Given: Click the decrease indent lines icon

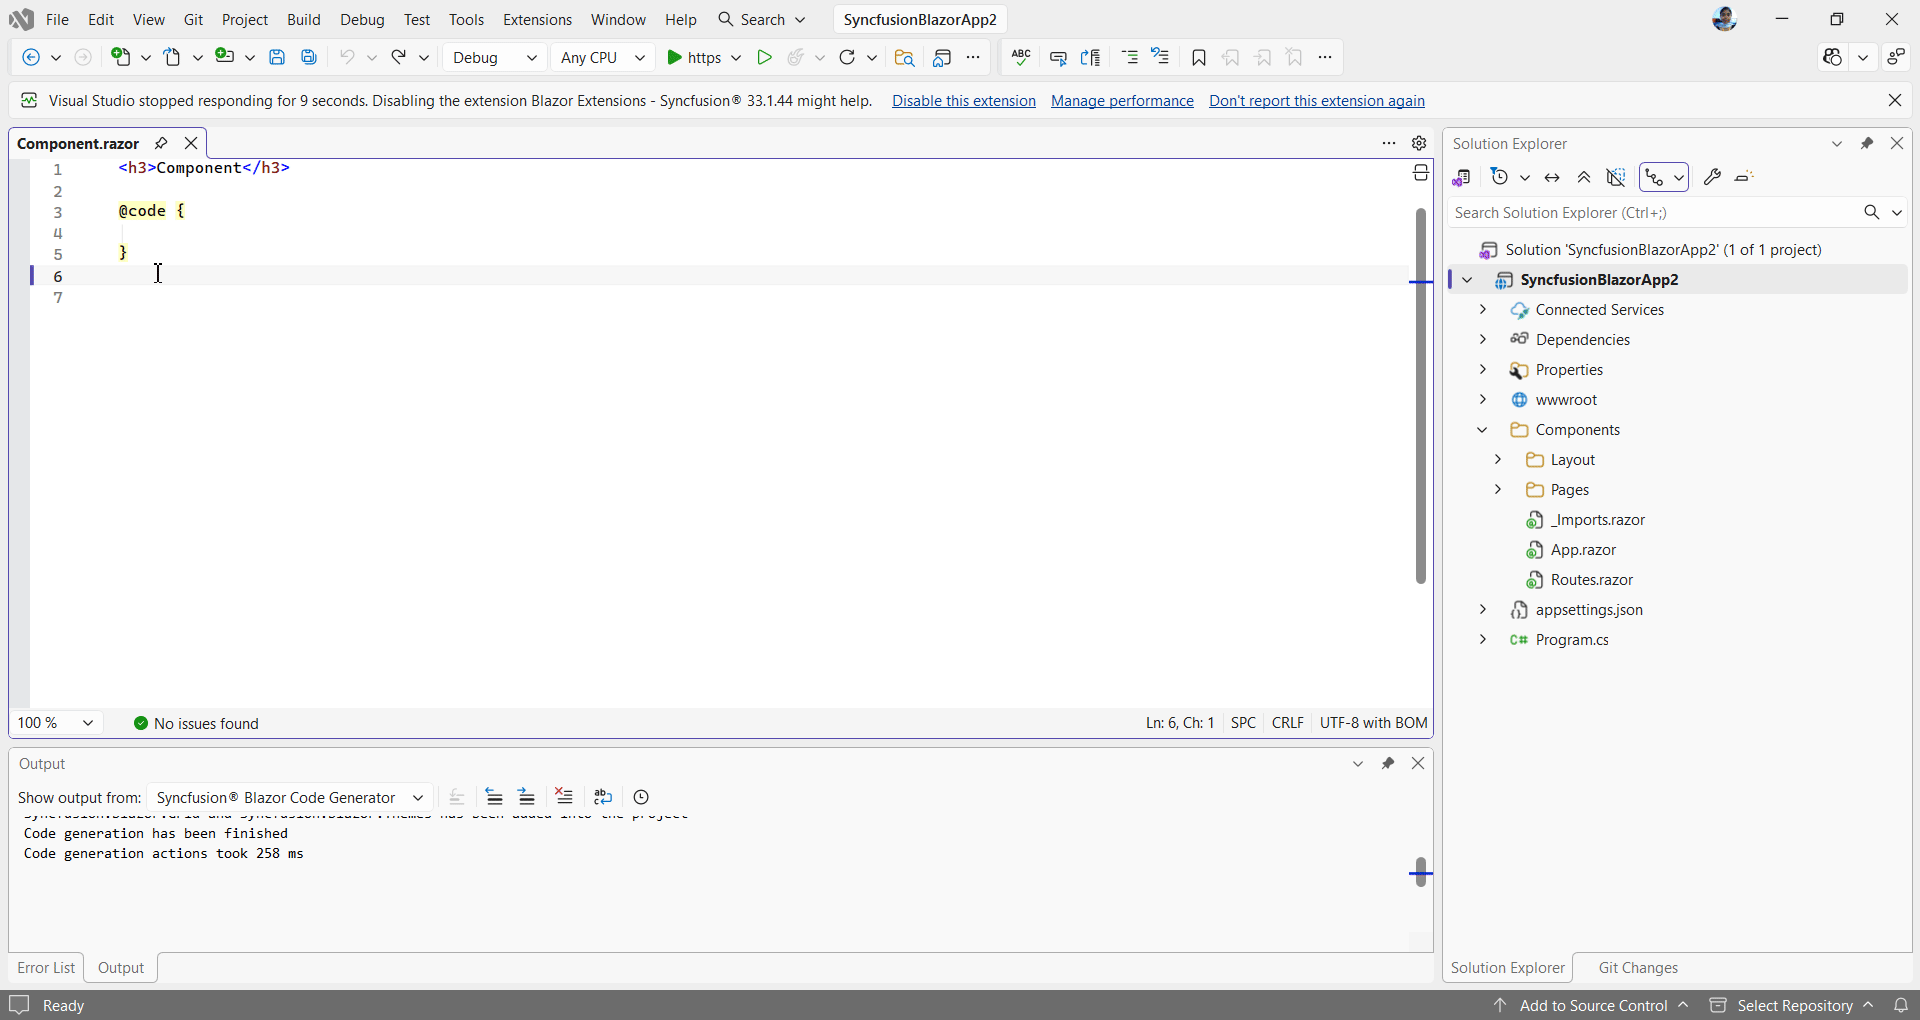Looking at the screenshot, I should (x=1130, y=58).
